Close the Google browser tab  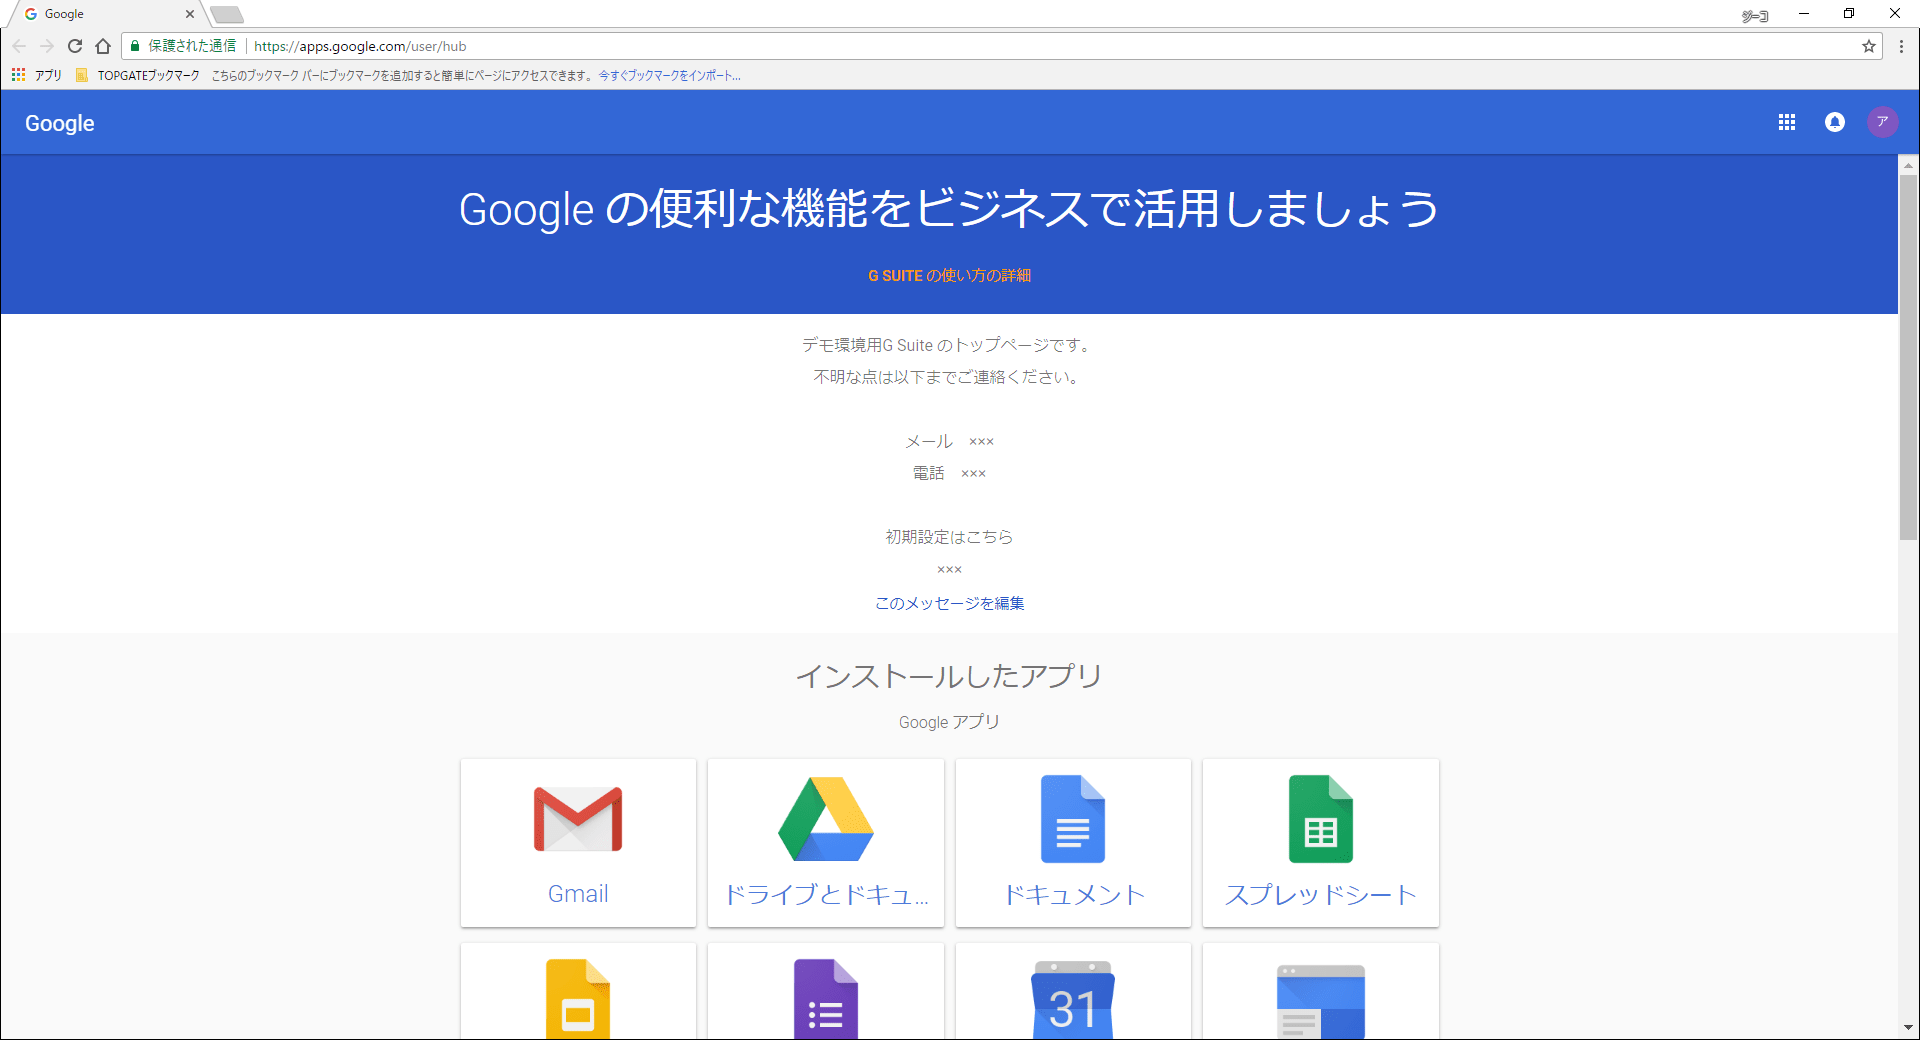click(190, 14)
